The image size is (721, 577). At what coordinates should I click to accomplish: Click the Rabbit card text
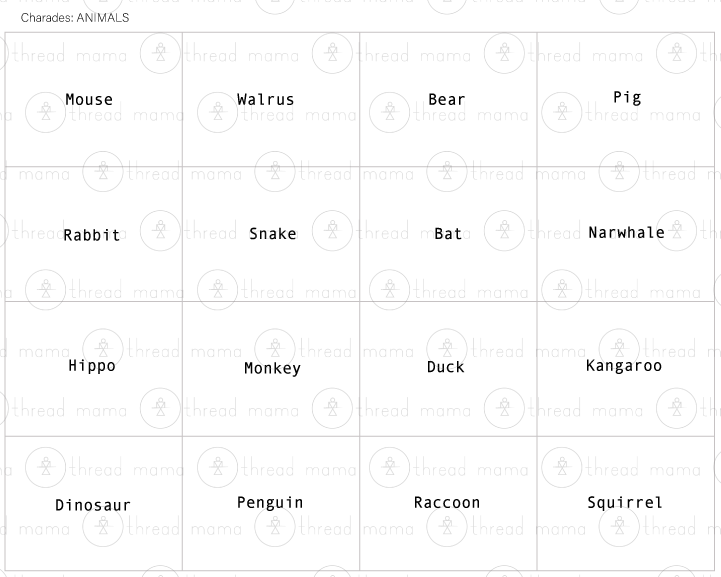(x=92, y=236)
